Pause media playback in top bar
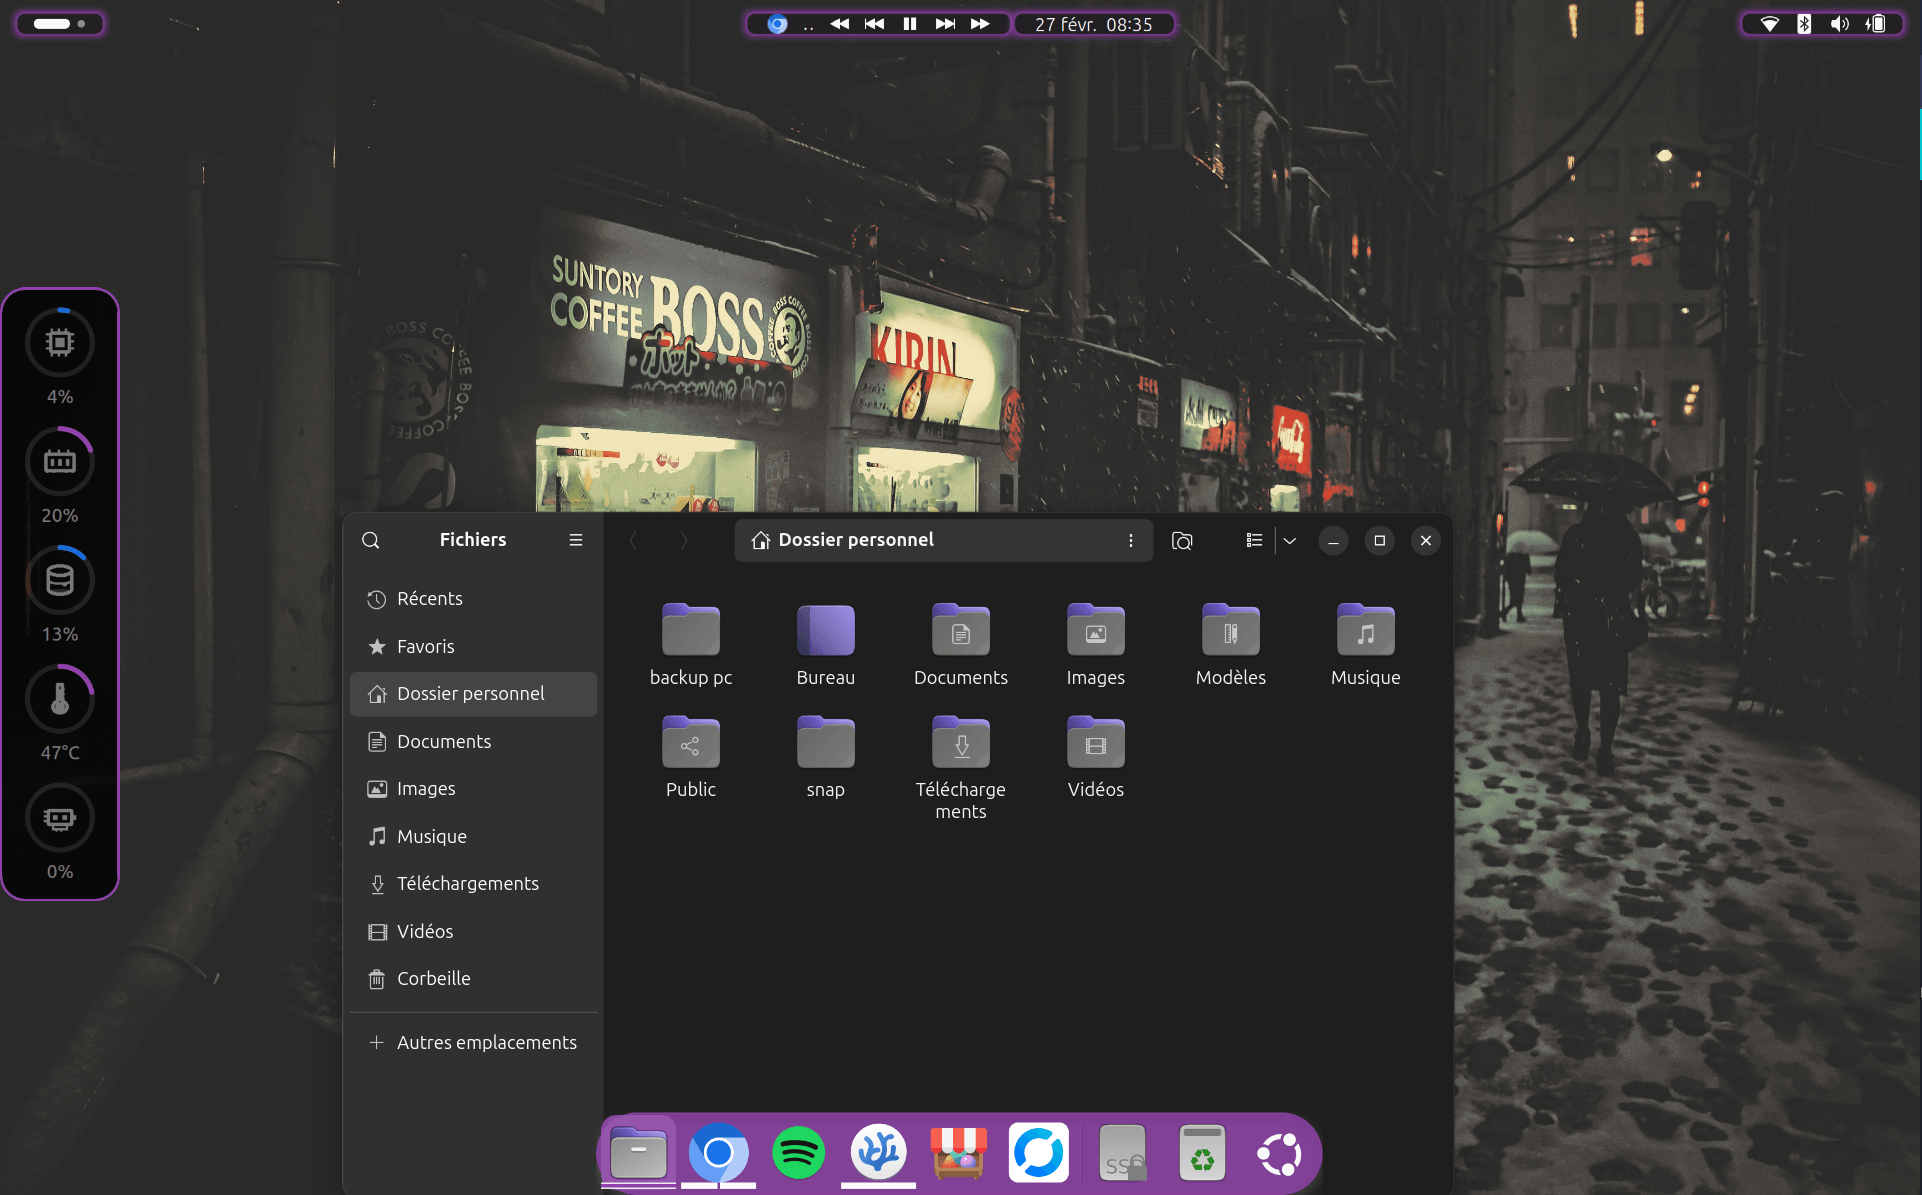 pos(910,24)
